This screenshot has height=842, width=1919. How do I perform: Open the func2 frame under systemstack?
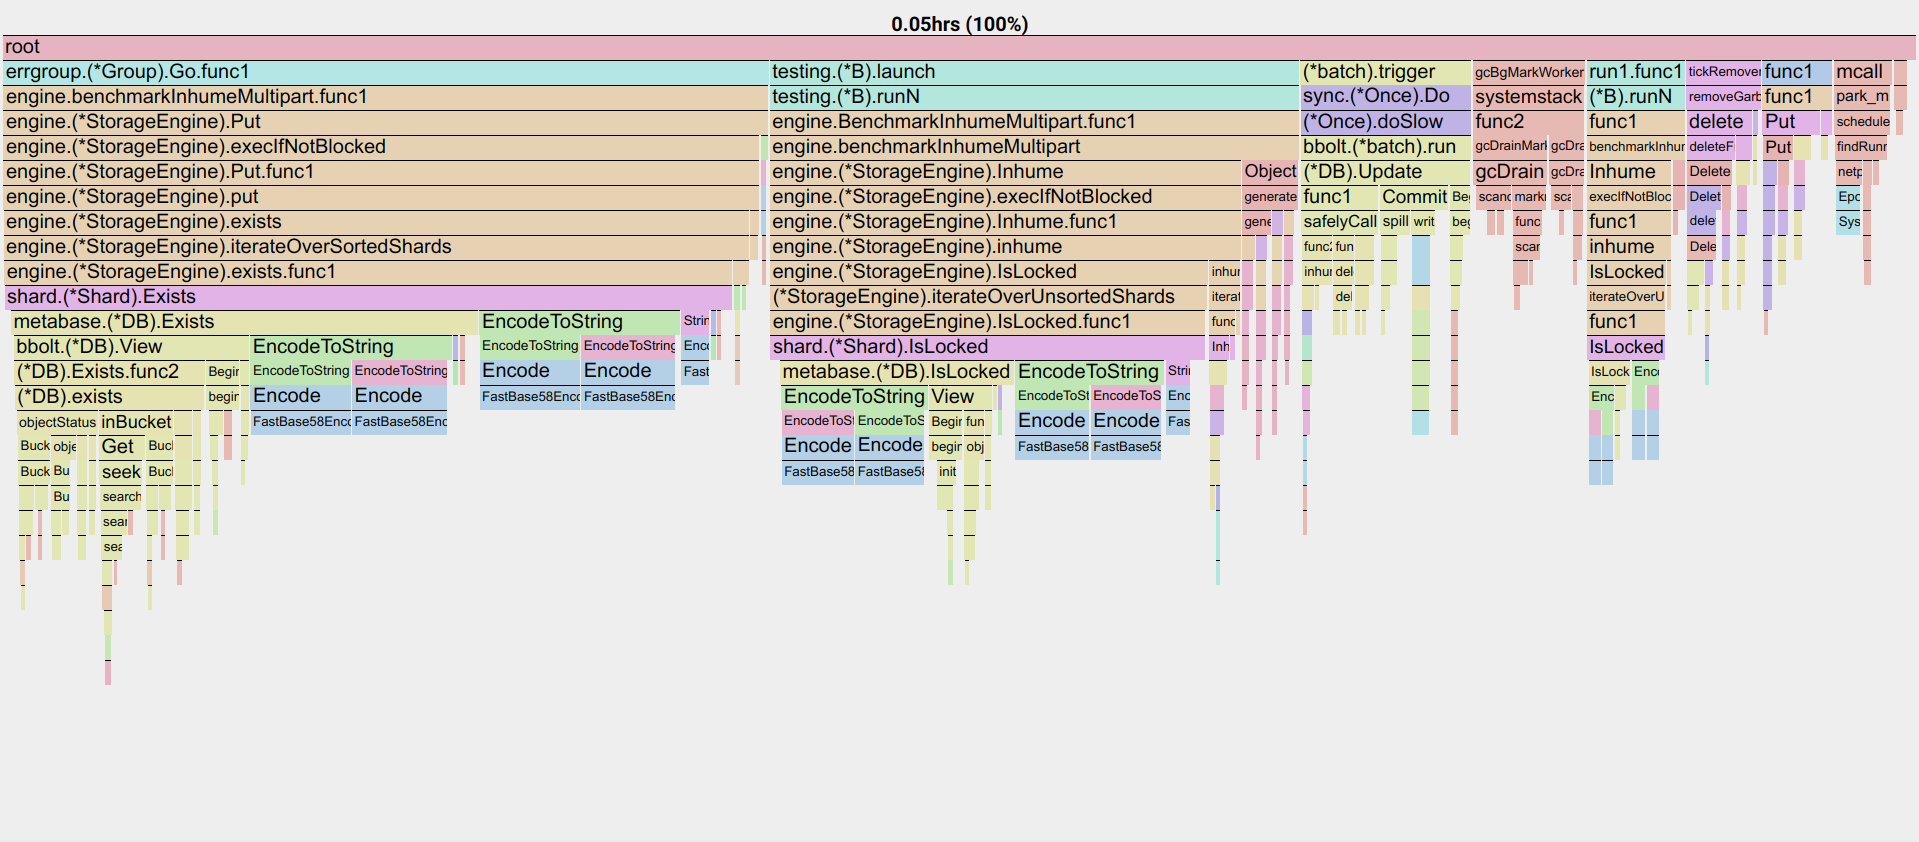coord(1529,122)
